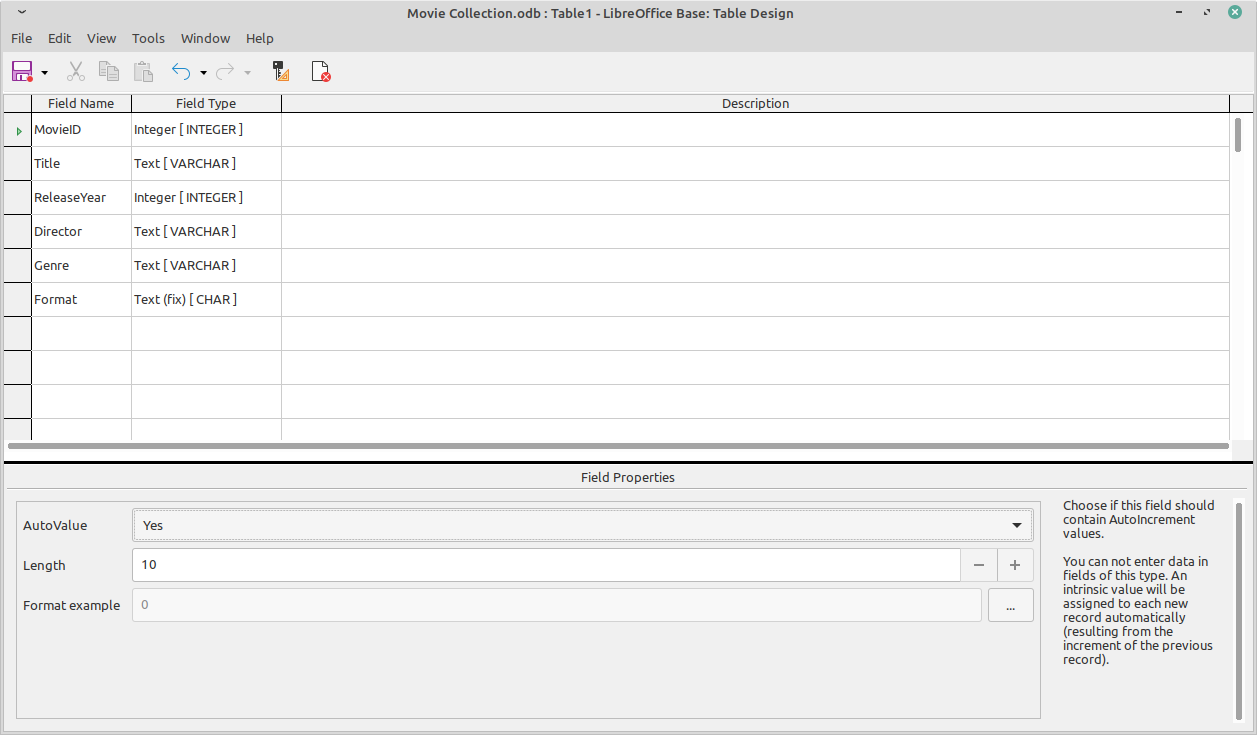Expand the Save icon dropdown arrow
Viewport: 1257px width, 735px height.
tap(44, 71)
